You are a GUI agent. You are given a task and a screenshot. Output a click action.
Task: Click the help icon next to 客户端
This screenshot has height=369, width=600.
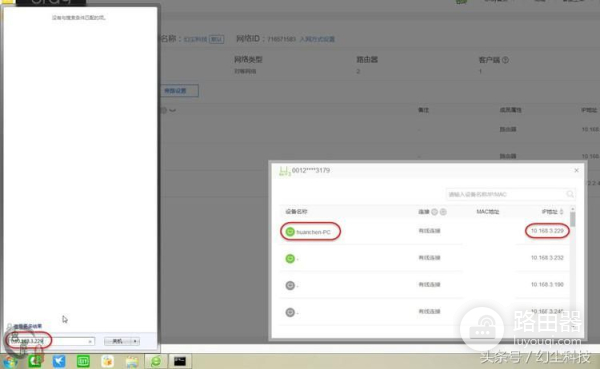tap(505, 60)
